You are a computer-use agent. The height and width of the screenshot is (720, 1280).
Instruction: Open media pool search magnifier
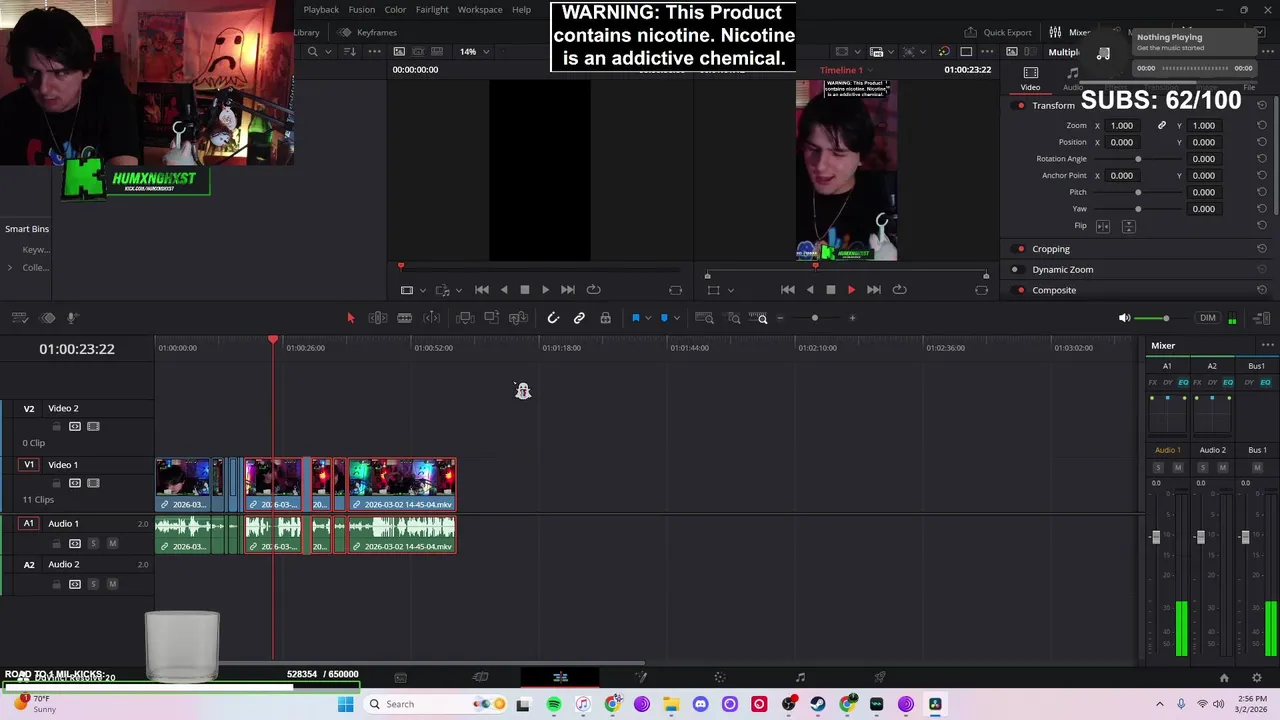point(313,52)
